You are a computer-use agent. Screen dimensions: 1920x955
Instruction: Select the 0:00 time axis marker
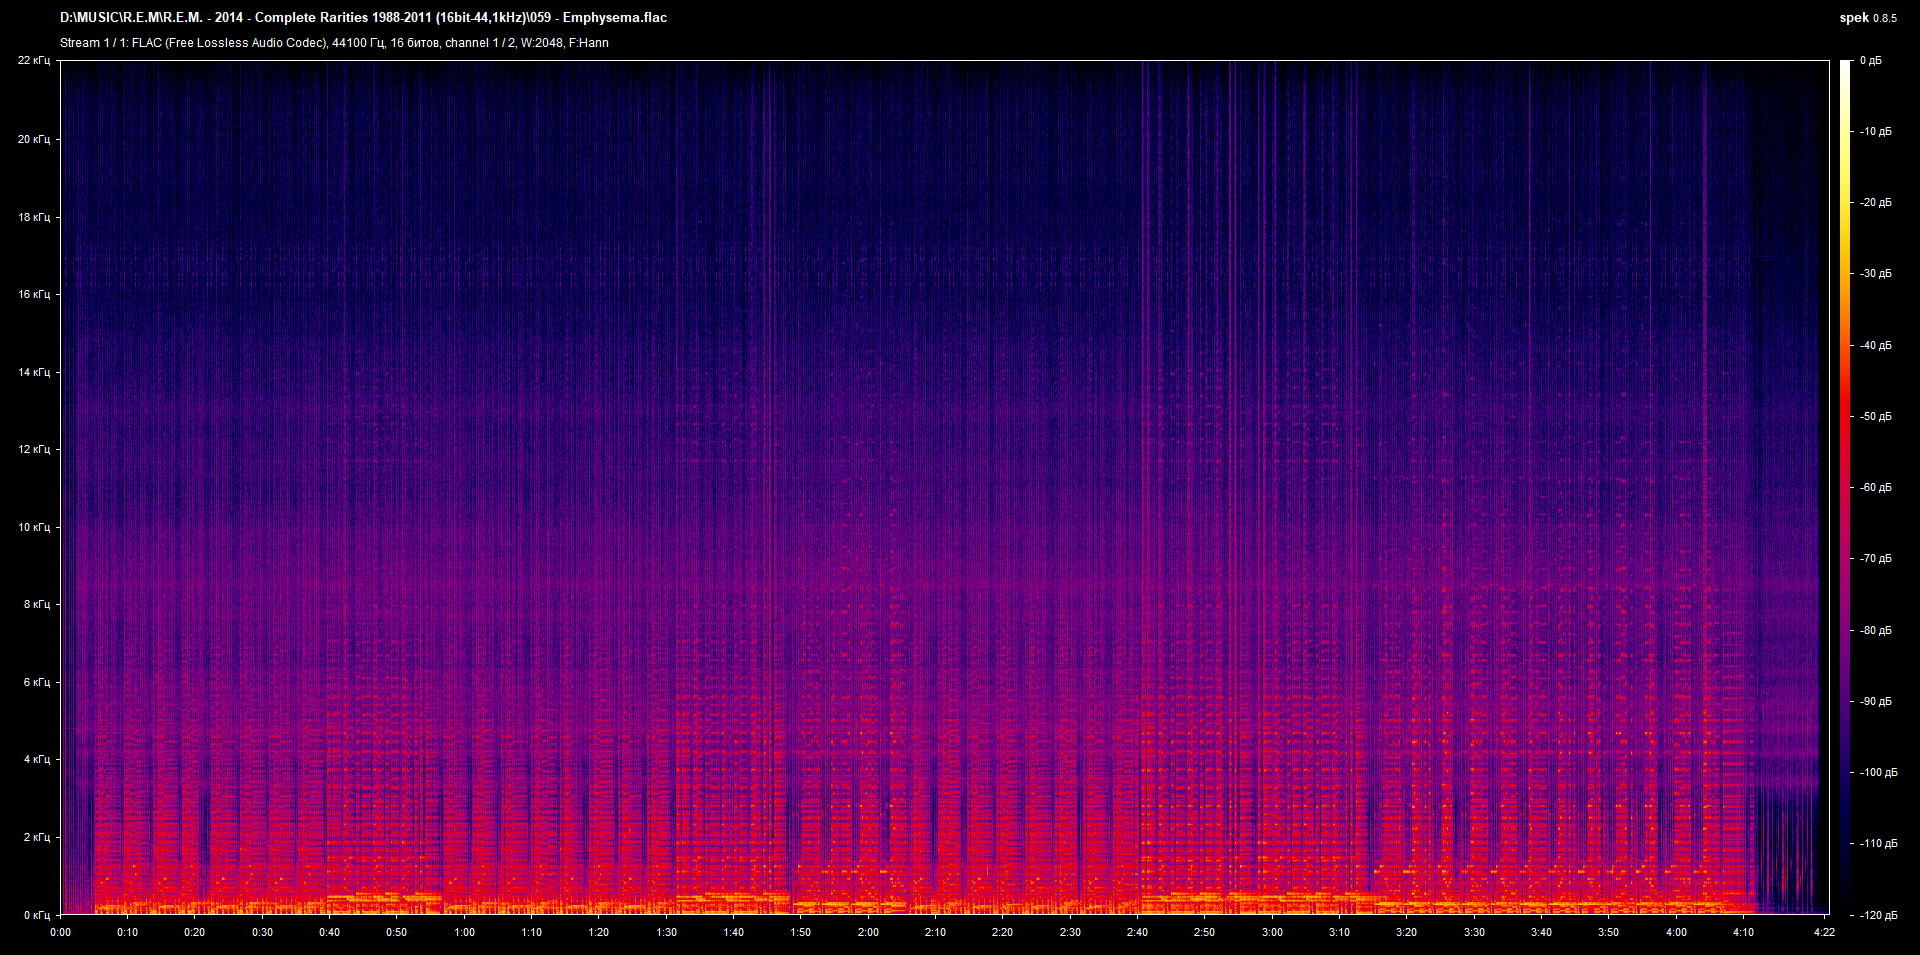click(x=61, y=932)
